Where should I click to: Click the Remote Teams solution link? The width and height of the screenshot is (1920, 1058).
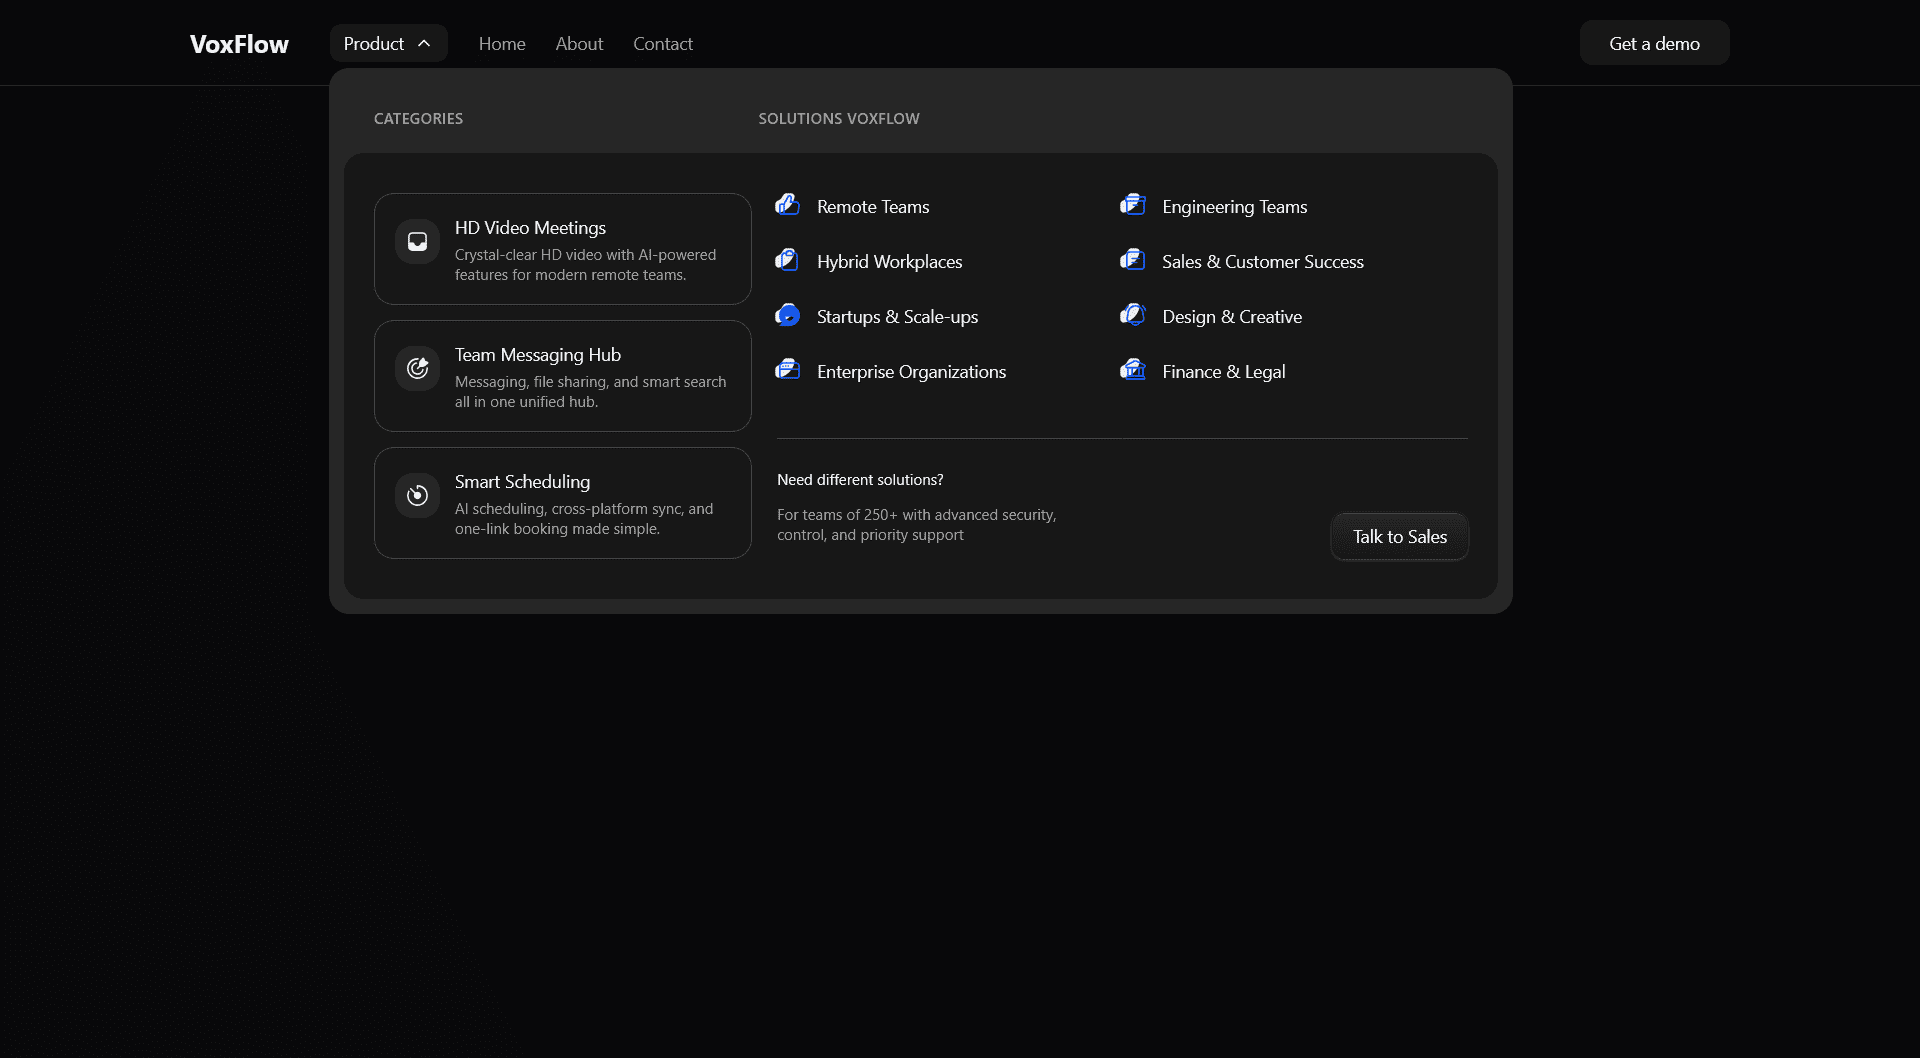pyautogui.click(x=872, y=206)
